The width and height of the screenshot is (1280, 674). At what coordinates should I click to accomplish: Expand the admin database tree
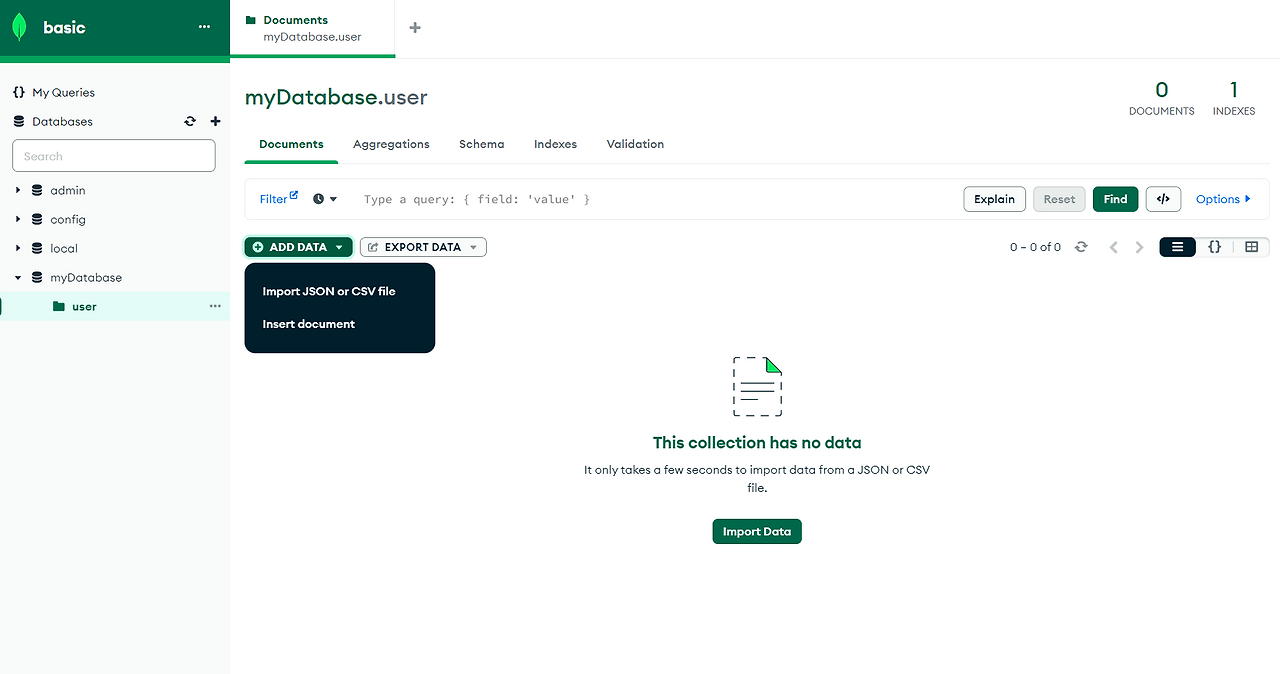coord(17,190)
